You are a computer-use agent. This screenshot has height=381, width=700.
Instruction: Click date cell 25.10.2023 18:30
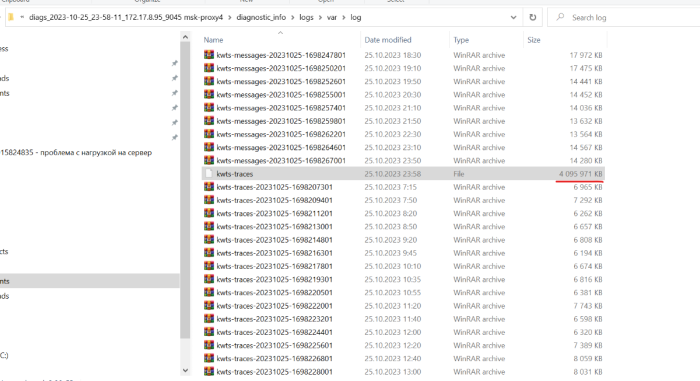point(392,55)
